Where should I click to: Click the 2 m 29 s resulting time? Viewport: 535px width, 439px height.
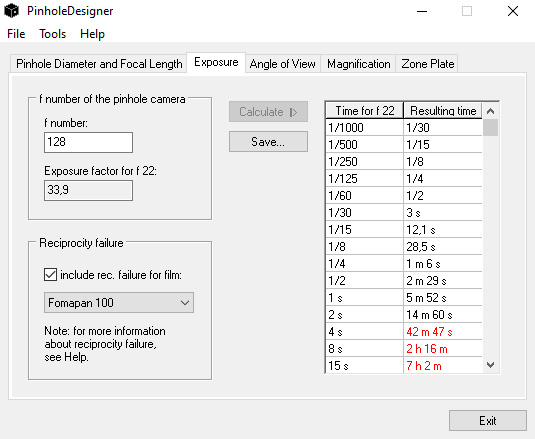pos(443,281)
